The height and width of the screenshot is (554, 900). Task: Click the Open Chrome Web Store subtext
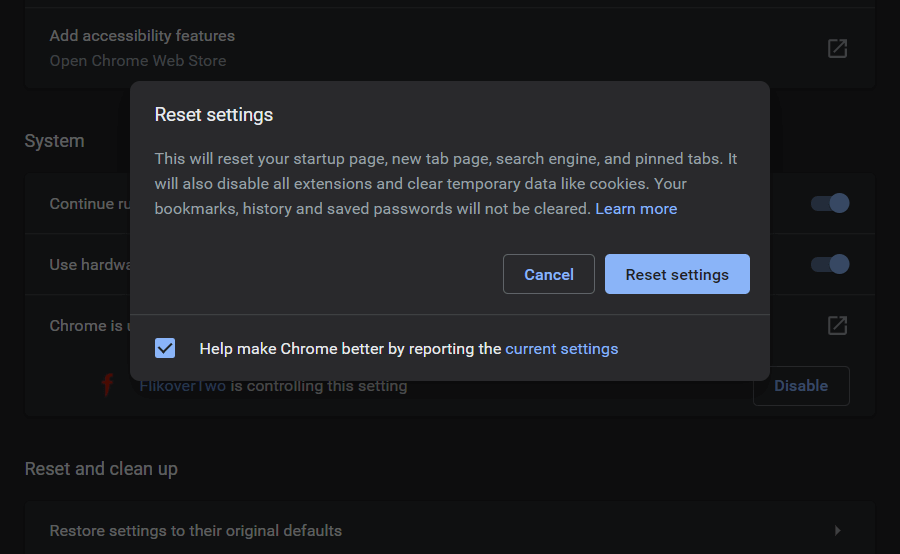pos(138,61)
